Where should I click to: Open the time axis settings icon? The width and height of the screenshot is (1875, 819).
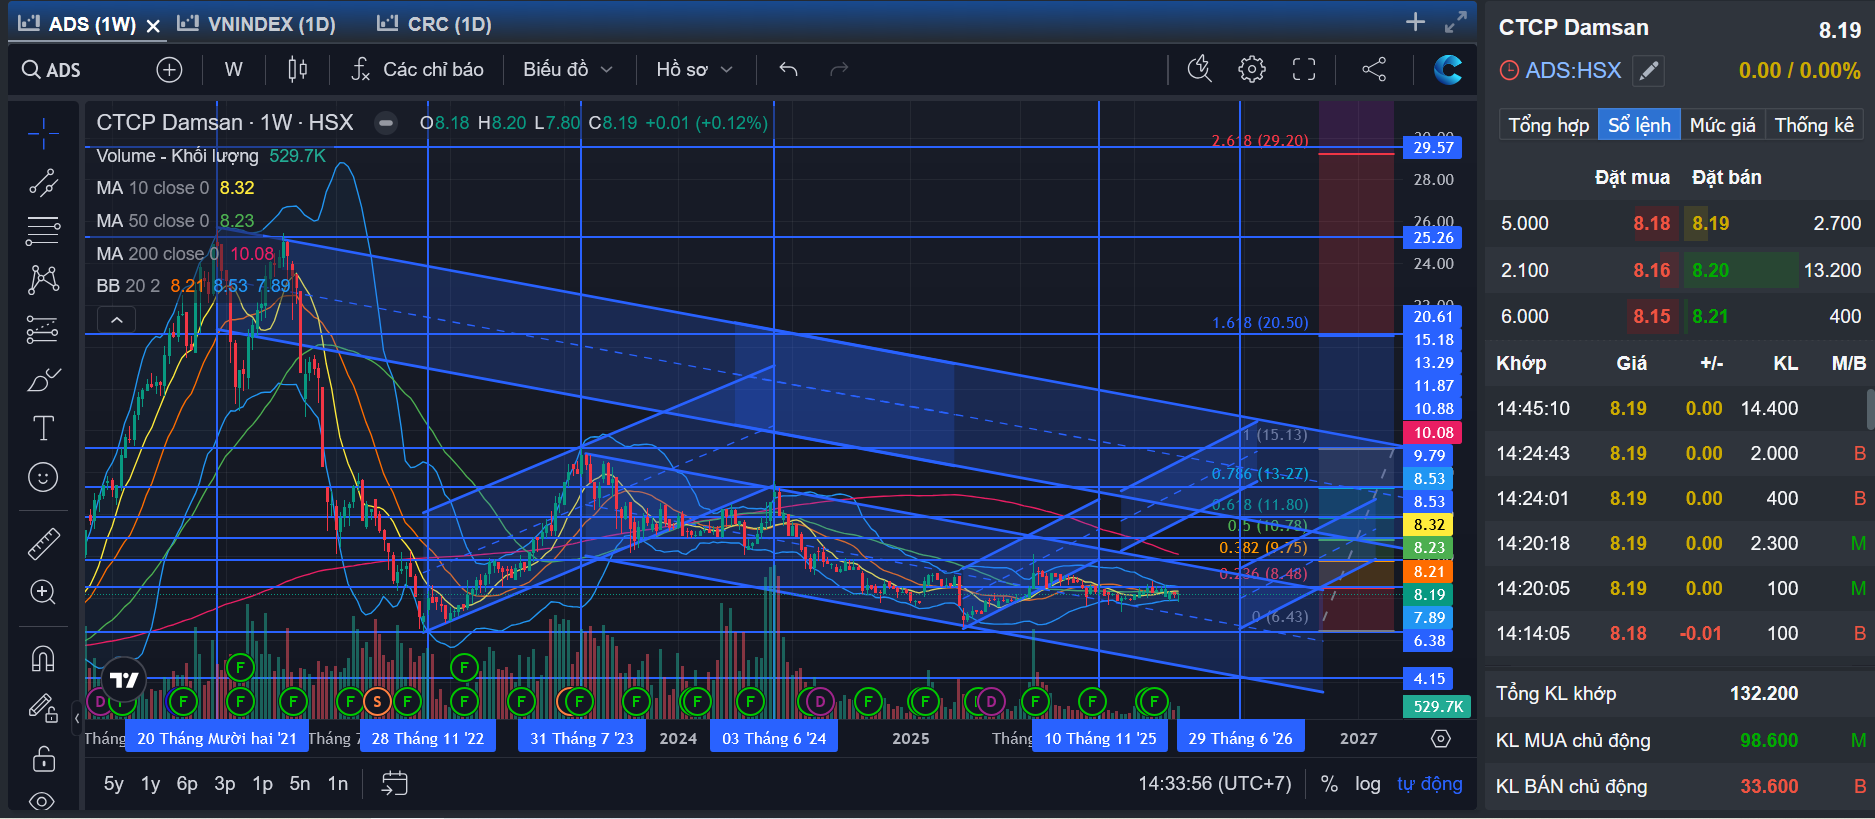1441,738
